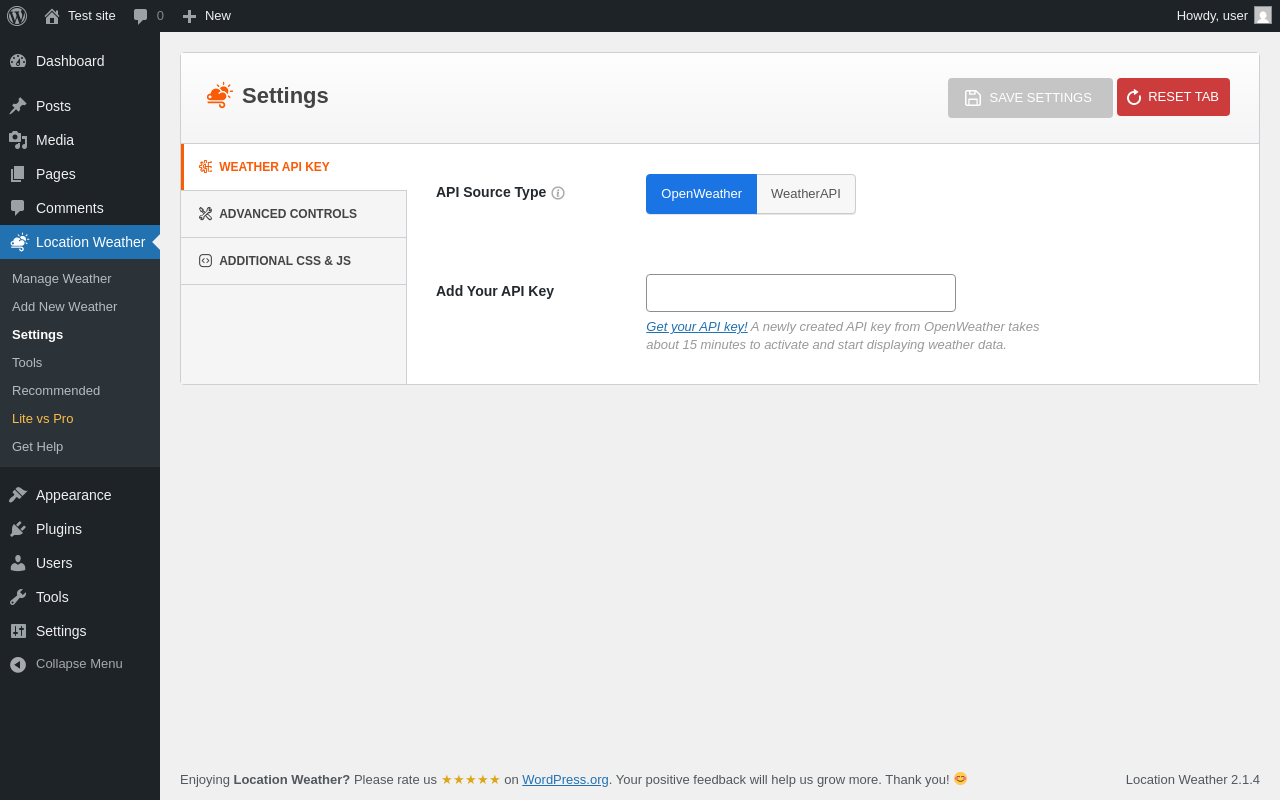The width and height of the screenshot is (1280, 800).
Task: Click the Save Settings button
Action: (1029, 98)
